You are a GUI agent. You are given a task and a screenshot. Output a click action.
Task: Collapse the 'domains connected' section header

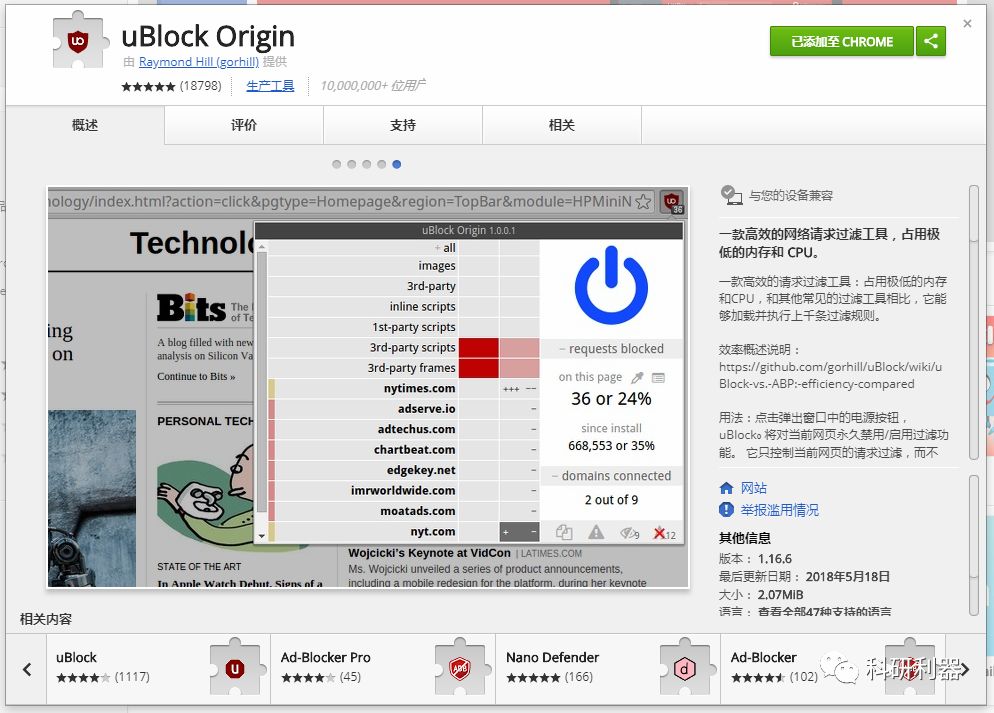point(612,475)
